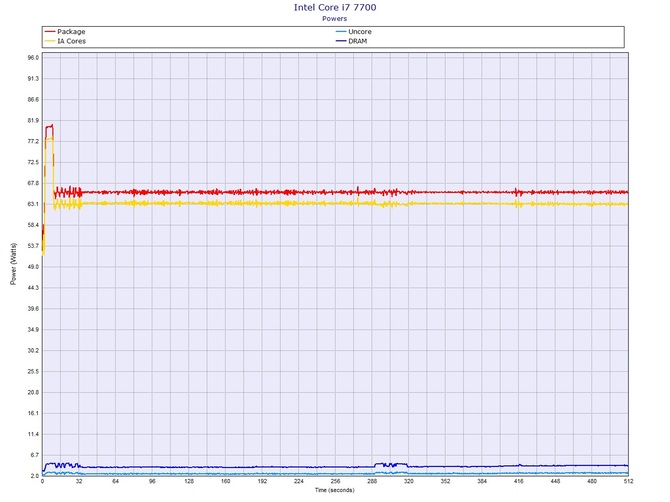Screen dimensions: 670x502
Task: Click the 6.7 y-axis value
Action: tap(35, 455)
